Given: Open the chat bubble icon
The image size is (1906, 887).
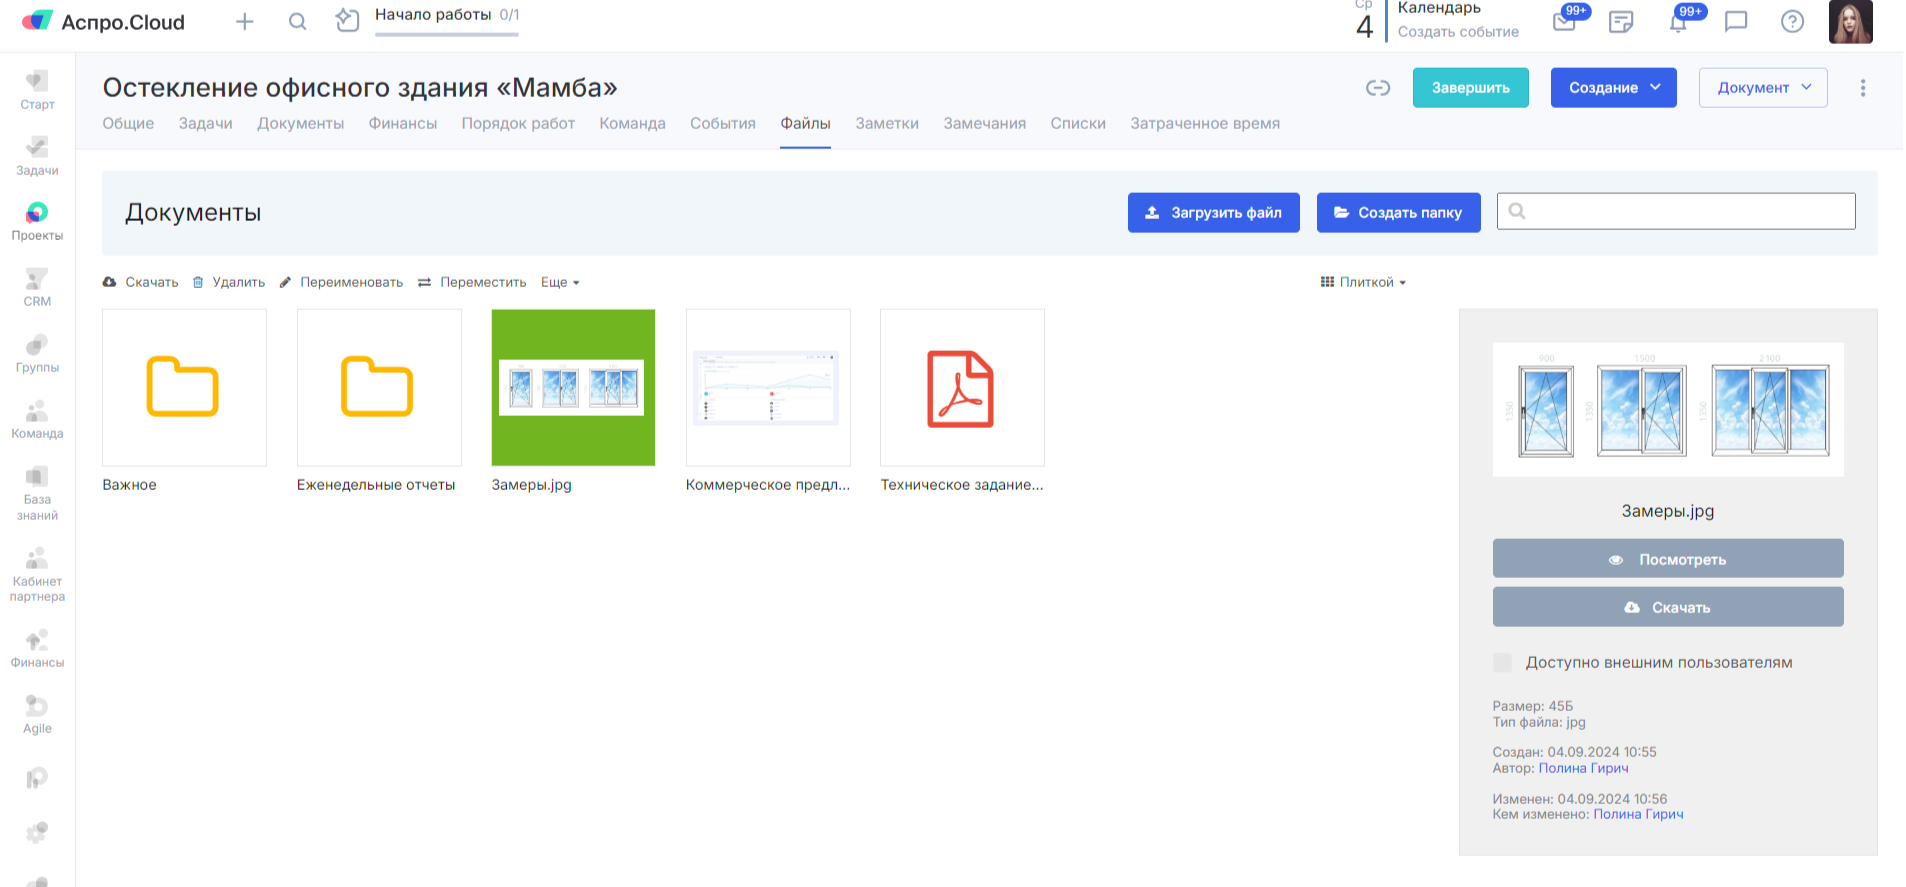Looking at the screenshot, I should [x=1736, y=22].
